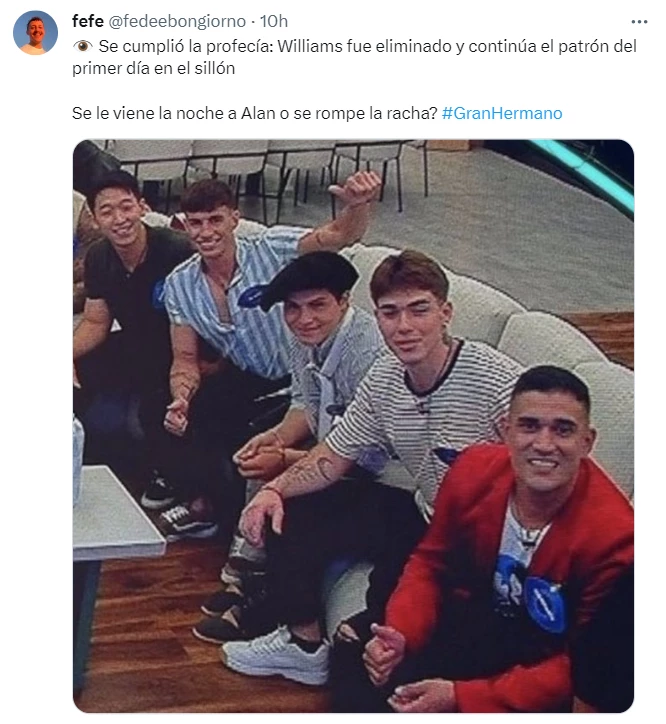Screen dimensions: 666x724
Task: Click the question line about Alan
Action: (254, 113)
